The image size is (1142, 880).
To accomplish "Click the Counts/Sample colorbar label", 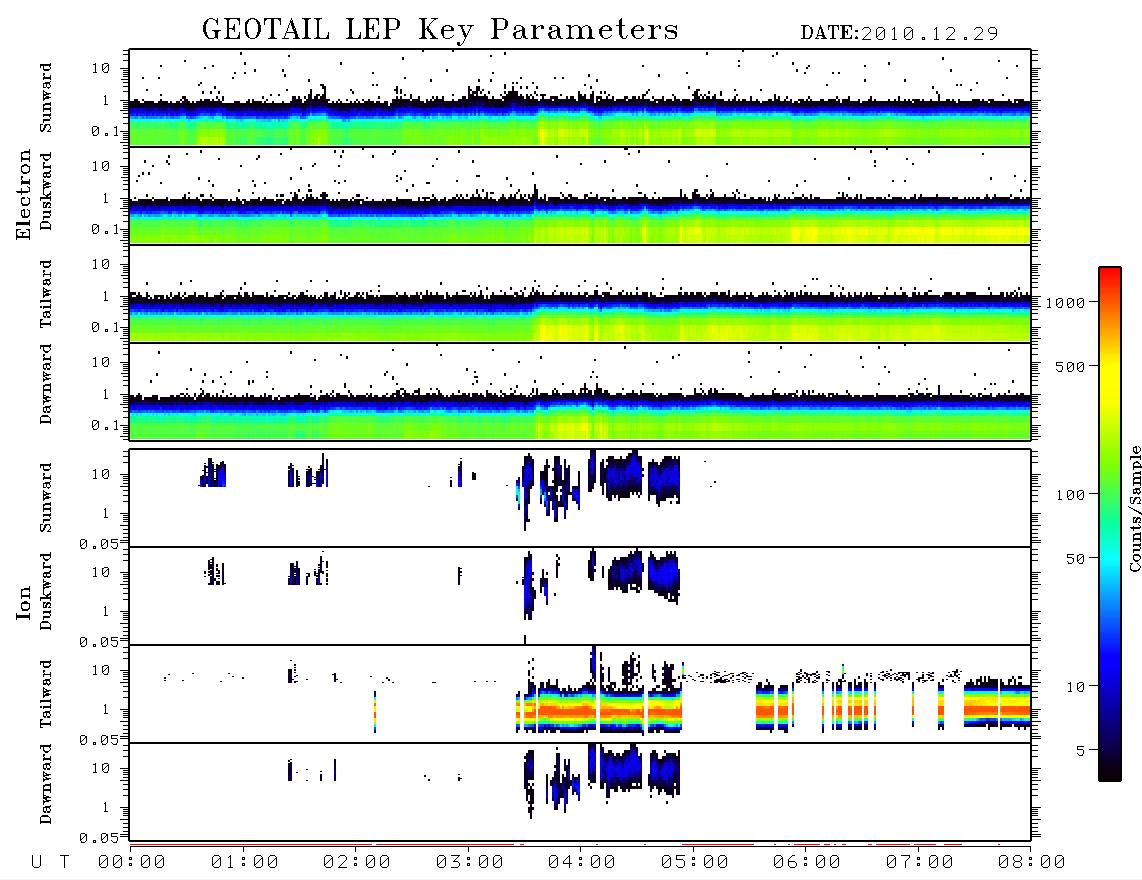I will [1134, 508].
